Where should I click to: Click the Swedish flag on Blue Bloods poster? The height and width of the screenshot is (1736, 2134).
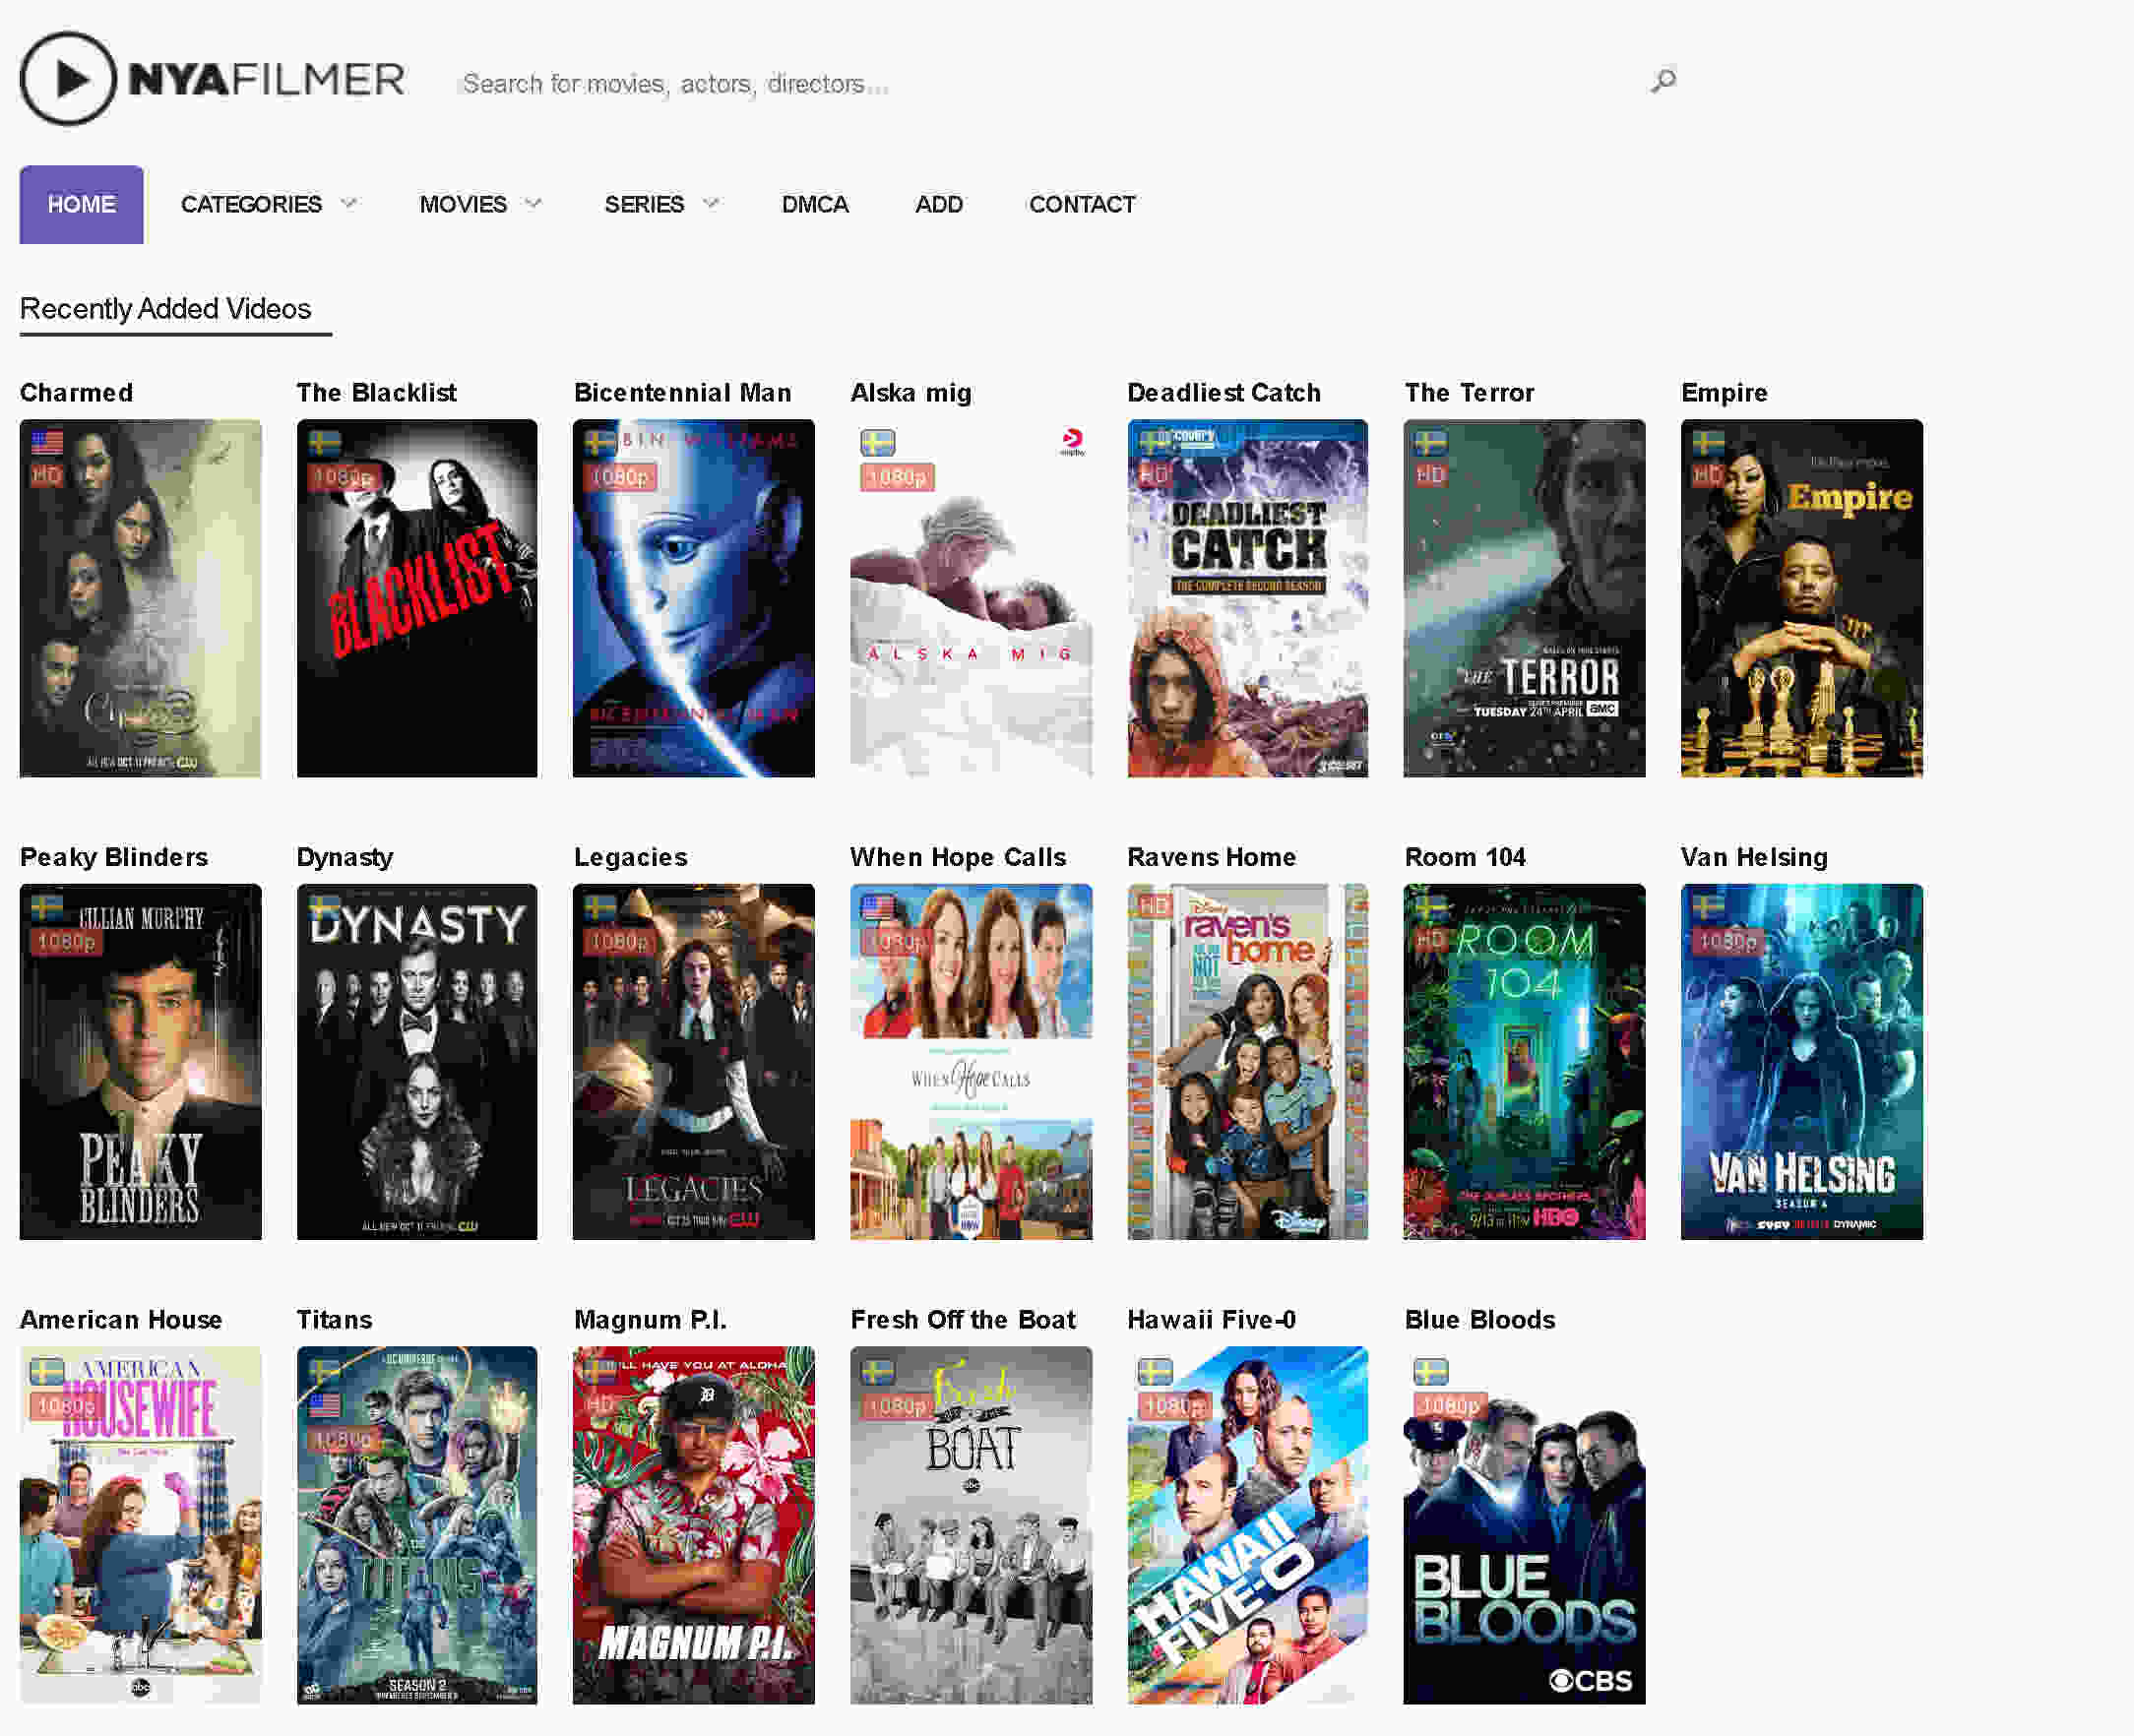1431,1370
